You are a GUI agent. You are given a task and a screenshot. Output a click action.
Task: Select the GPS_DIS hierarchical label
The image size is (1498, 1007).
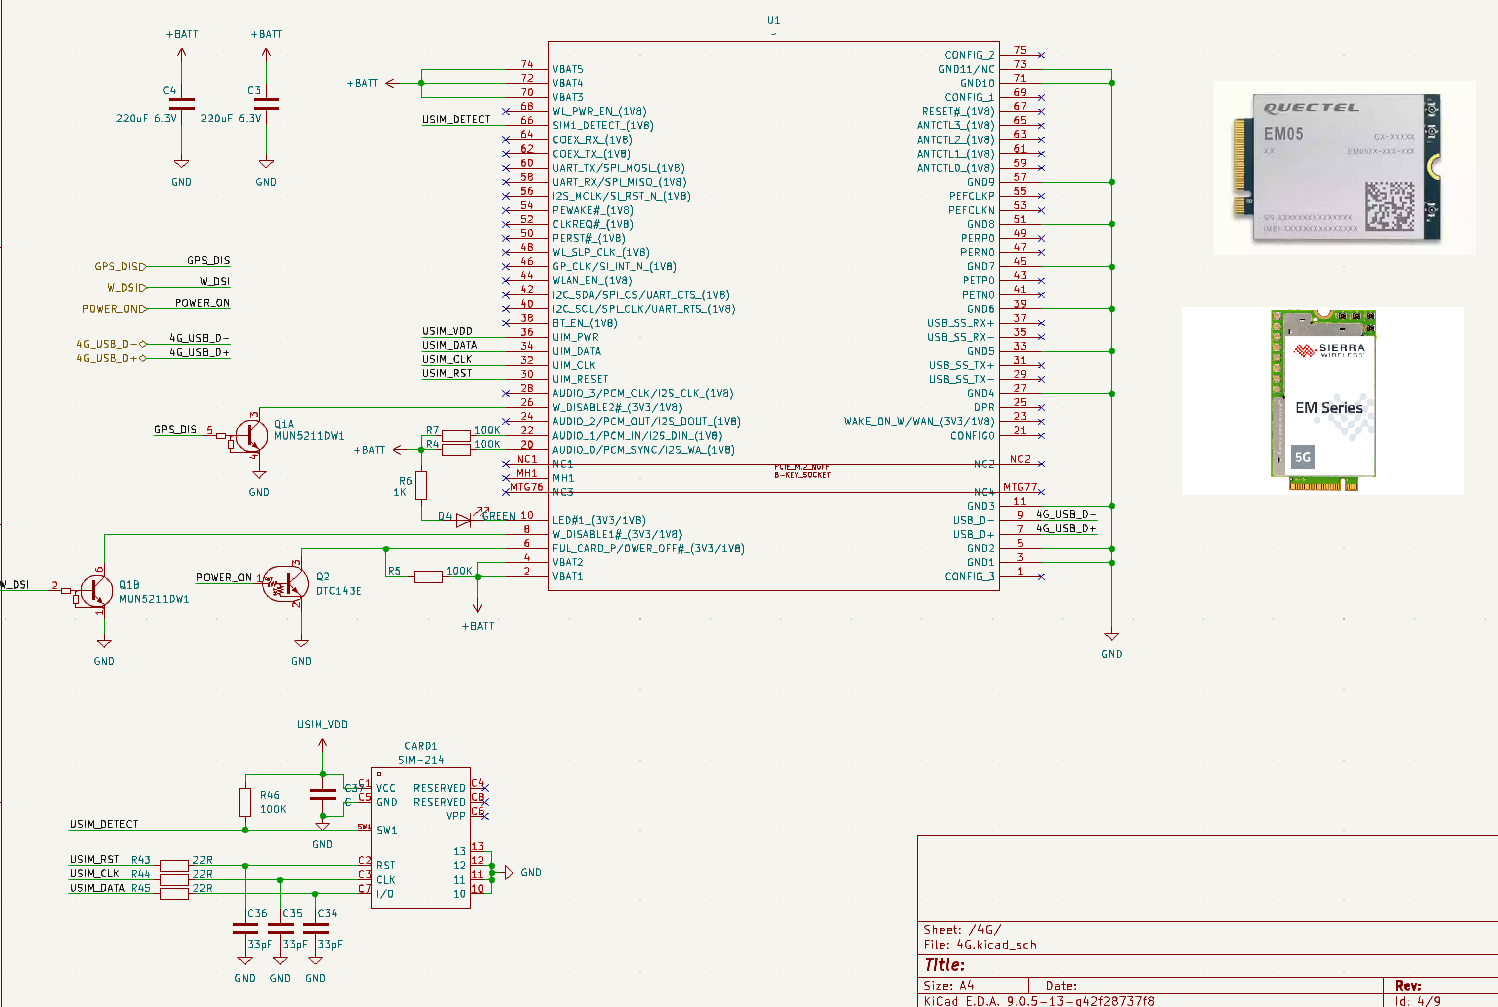tap(119, 267)
